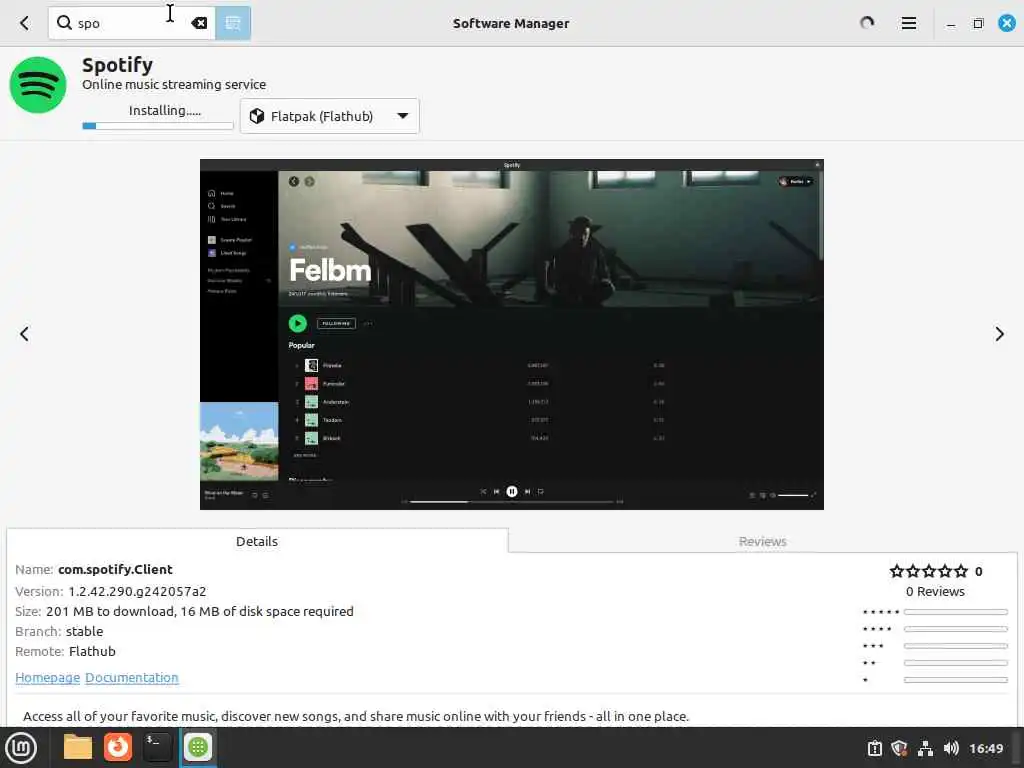
Task: Open the hamburger menu in the header bar
Action: click(x=908, y=24)
